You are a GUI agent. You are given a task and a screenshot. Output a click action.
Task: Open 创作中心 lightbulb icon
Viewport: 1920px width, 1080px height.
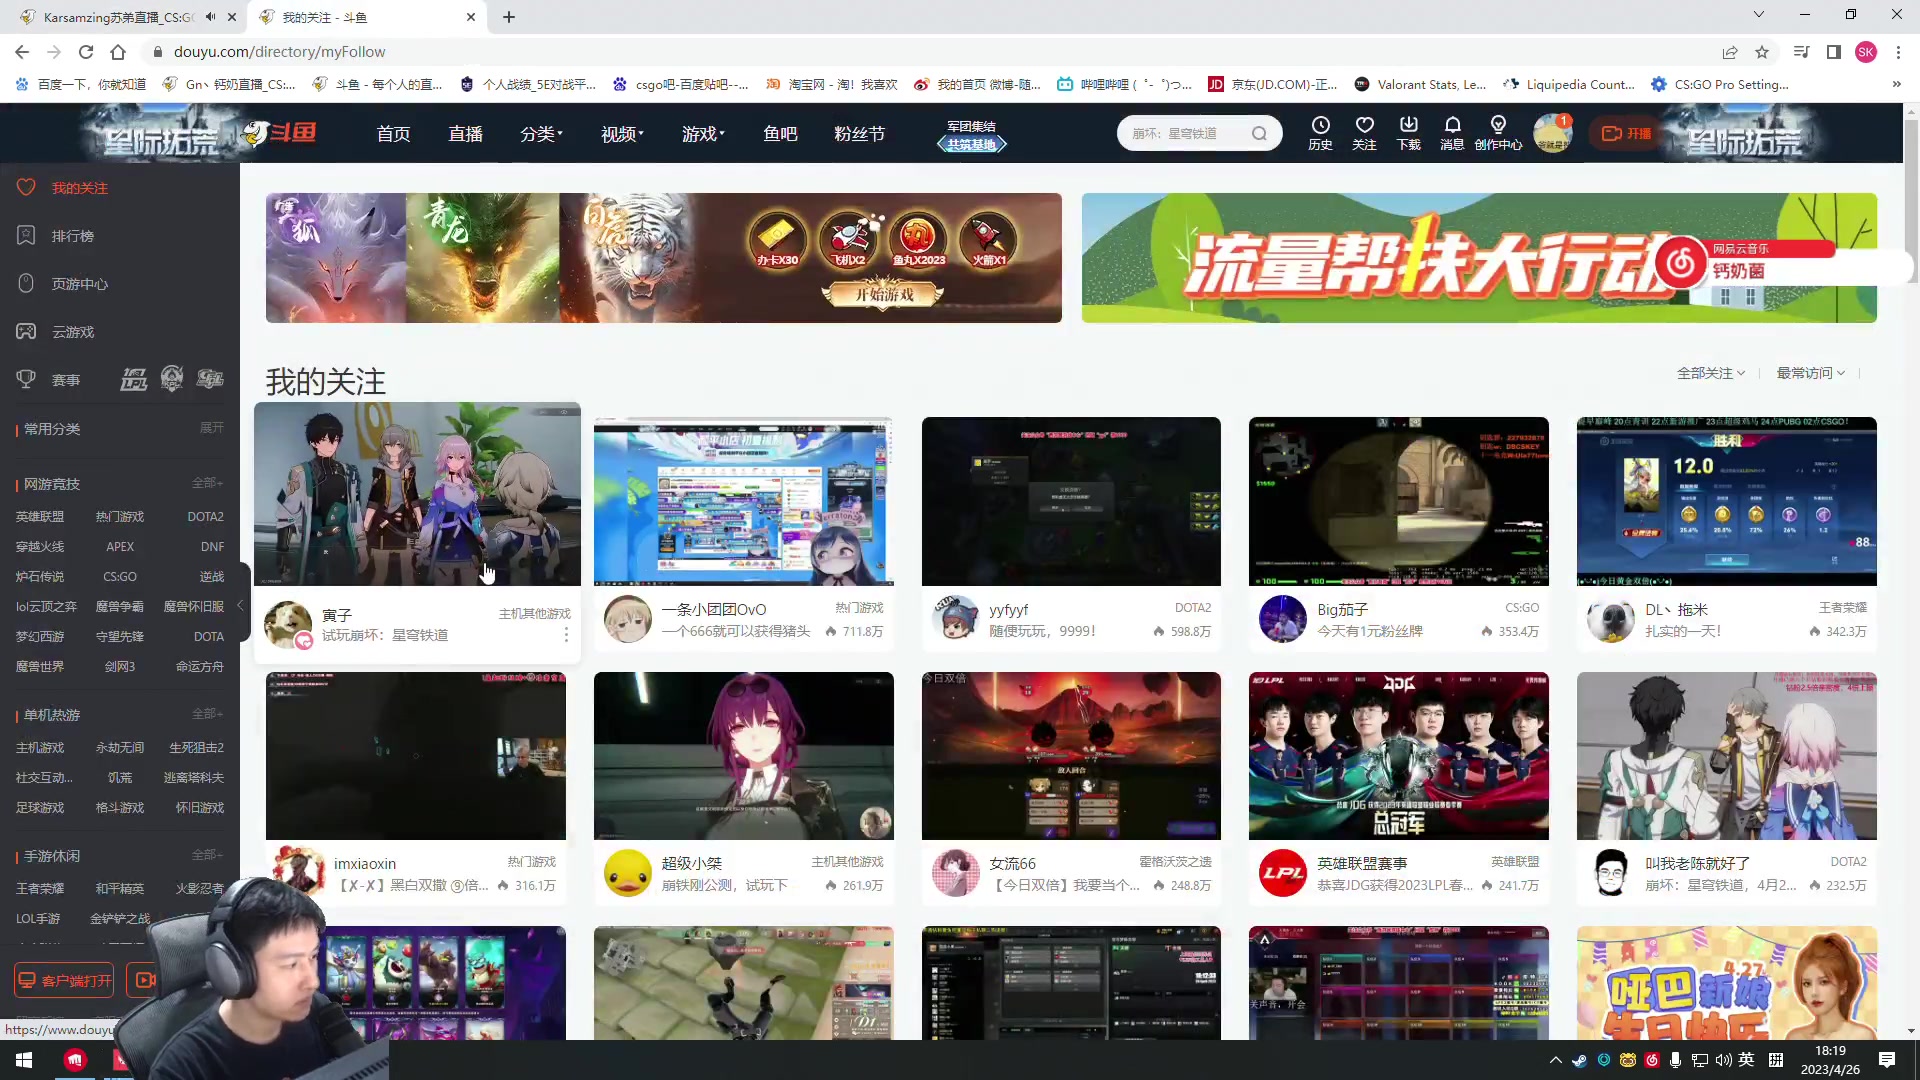pyautogui.click(x=1498, y=133)
